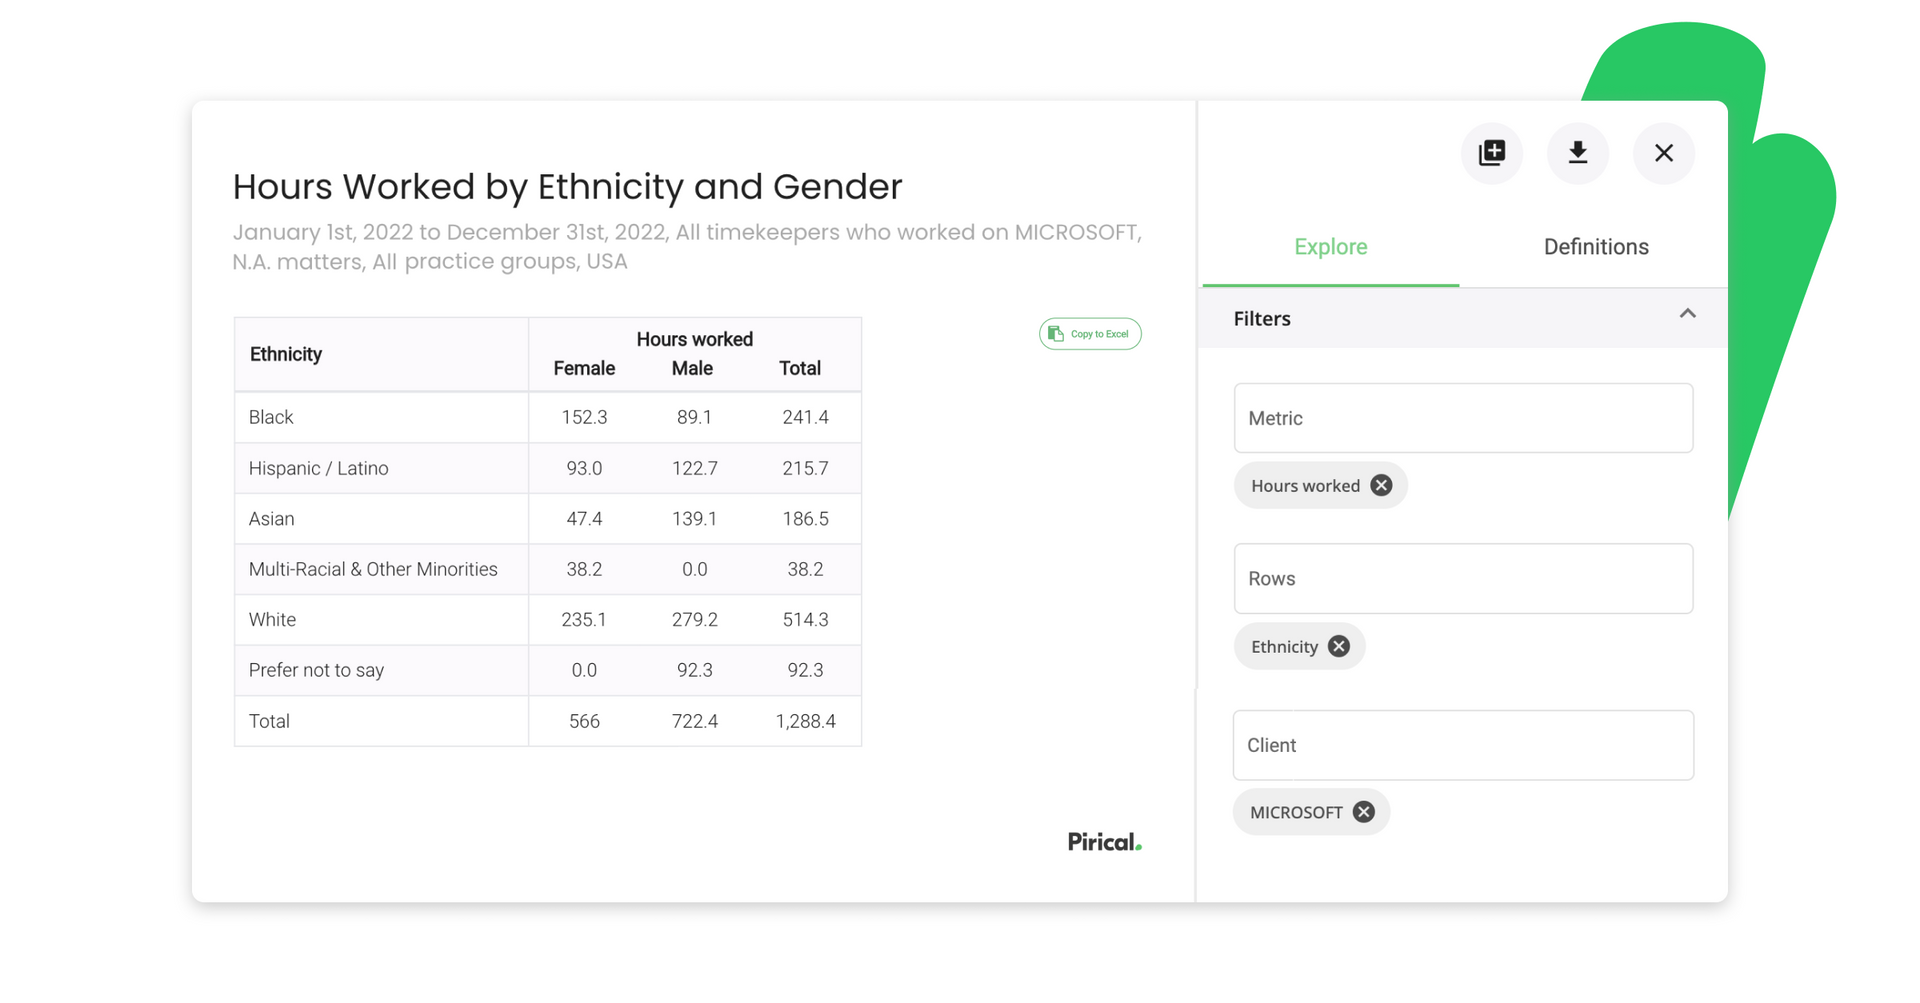Click the Ethnicity column header
Screen dimensions: 1920x1003
tap(286, 353)
